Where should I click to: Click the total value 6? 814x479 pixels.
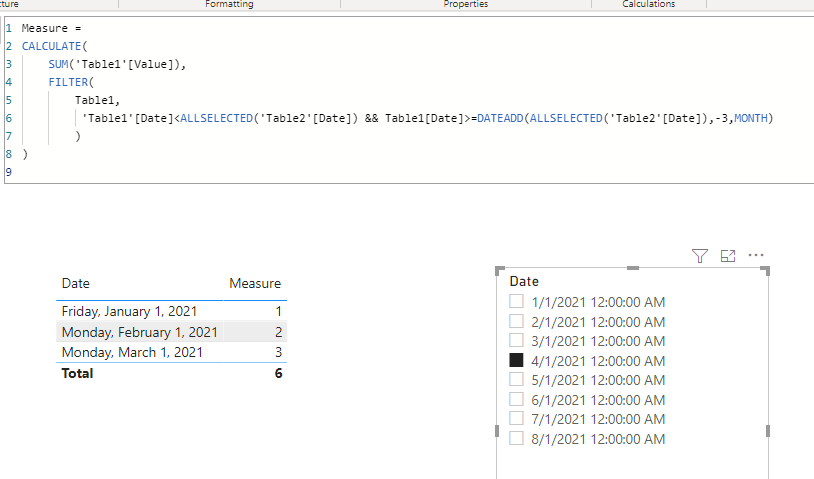point(278,373)
